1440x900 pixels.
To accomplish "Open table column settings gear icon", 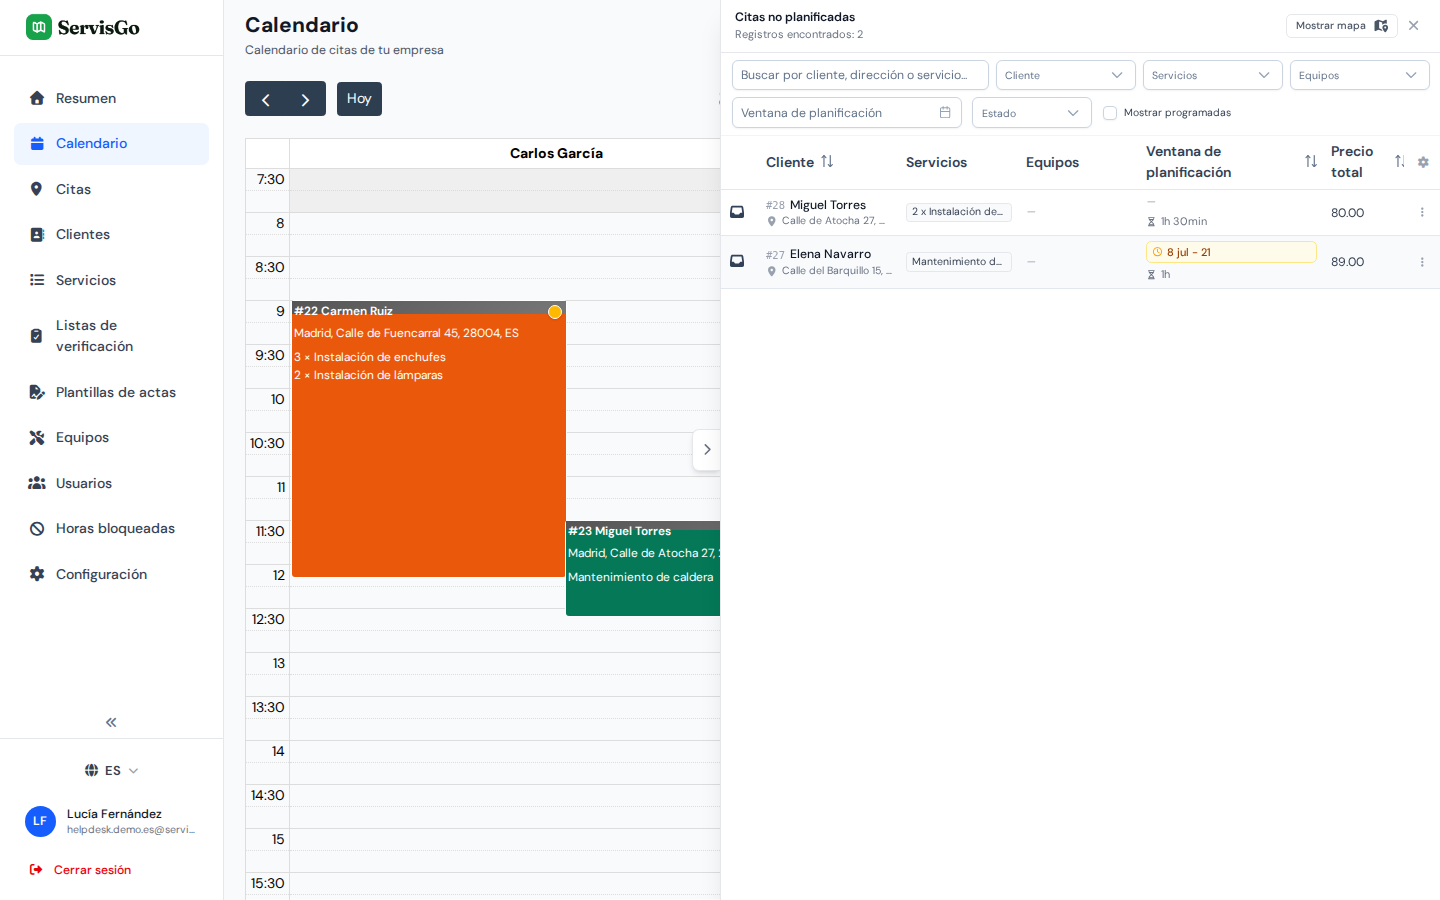I will [1423, 162].
